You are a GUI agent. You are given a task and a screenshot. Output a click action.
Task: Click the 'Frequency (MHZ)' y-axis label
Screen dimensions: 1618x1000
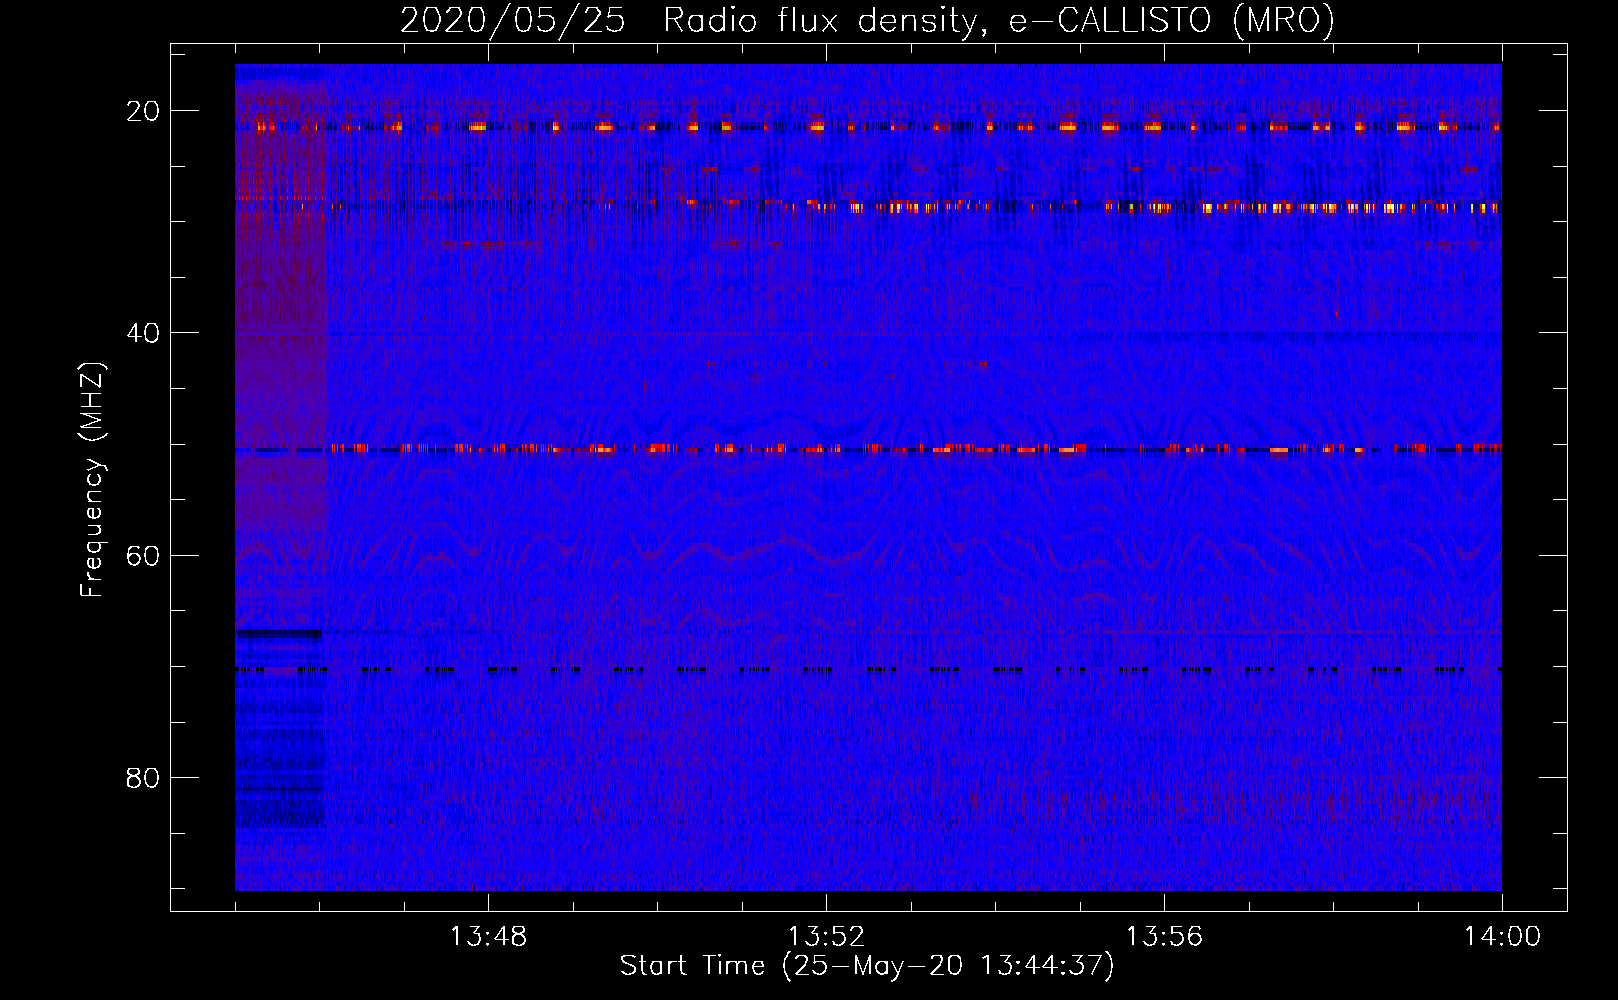(92, 479)
